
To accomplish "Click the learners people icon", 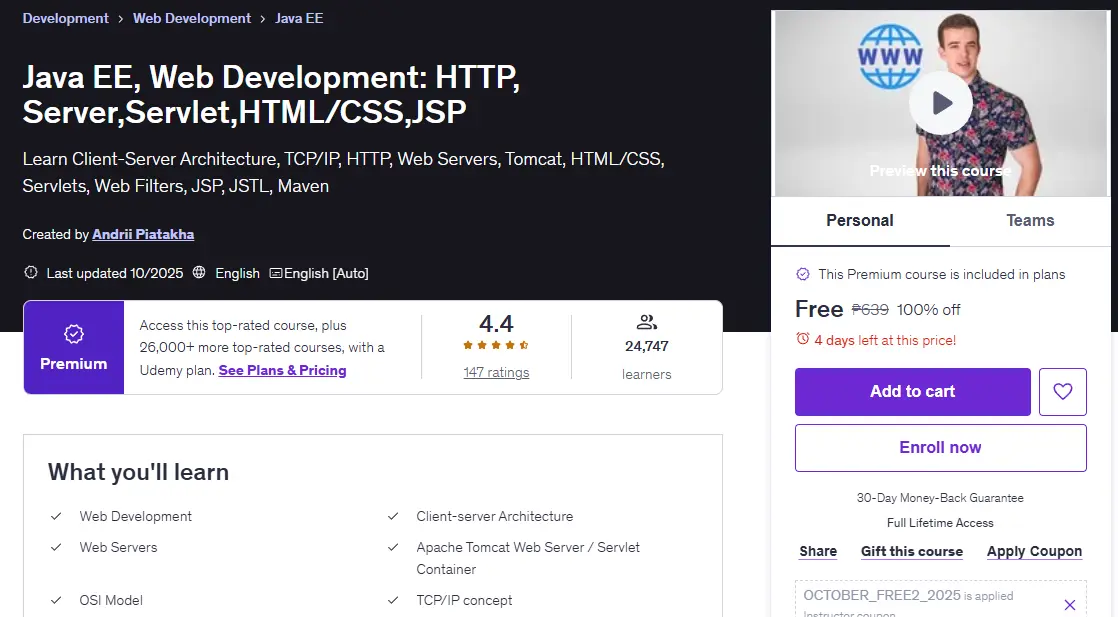I will coord(647,322).
